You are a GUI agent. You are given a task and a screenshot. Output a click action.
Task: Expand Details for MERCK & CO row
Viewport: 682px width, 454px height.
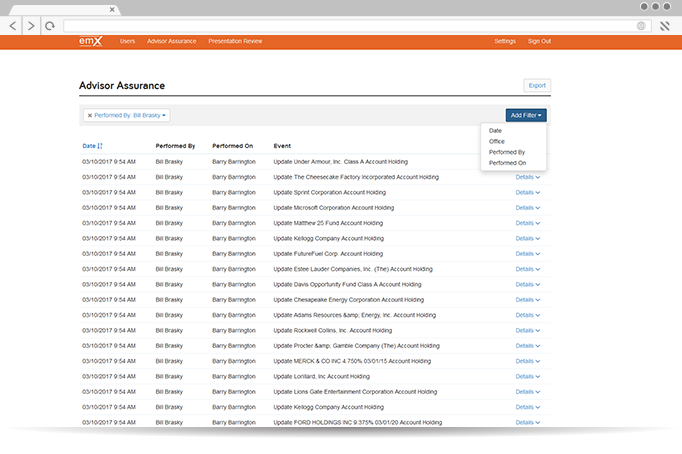click(x=528, y=361)
